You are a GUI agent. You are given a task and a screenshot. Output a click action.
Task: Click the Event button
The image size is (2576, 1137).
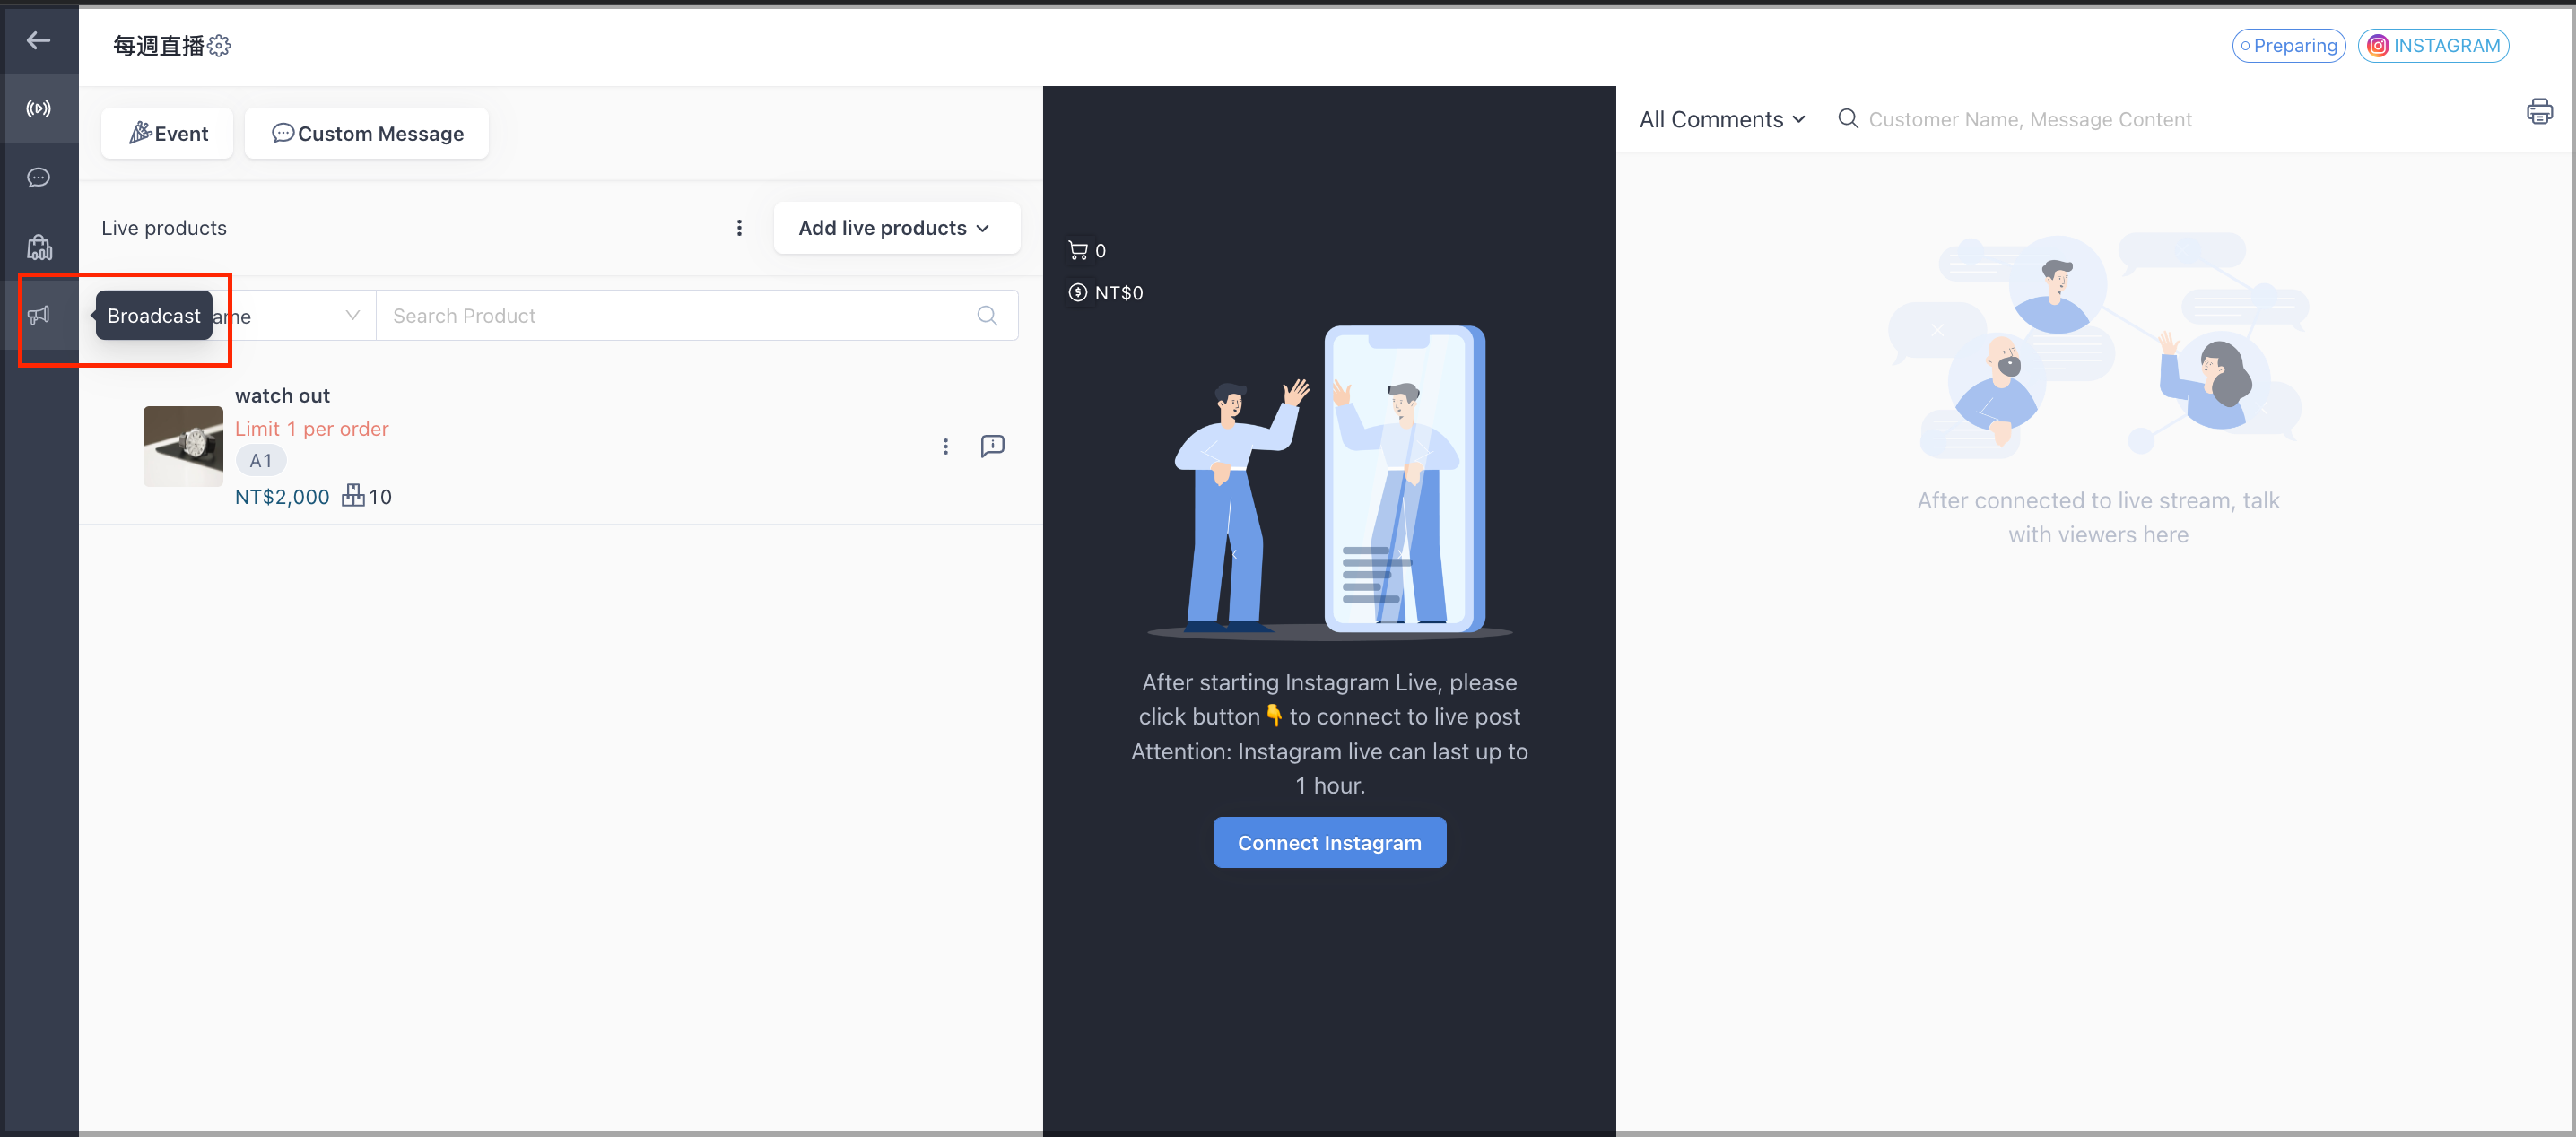(x=167, y=133)
